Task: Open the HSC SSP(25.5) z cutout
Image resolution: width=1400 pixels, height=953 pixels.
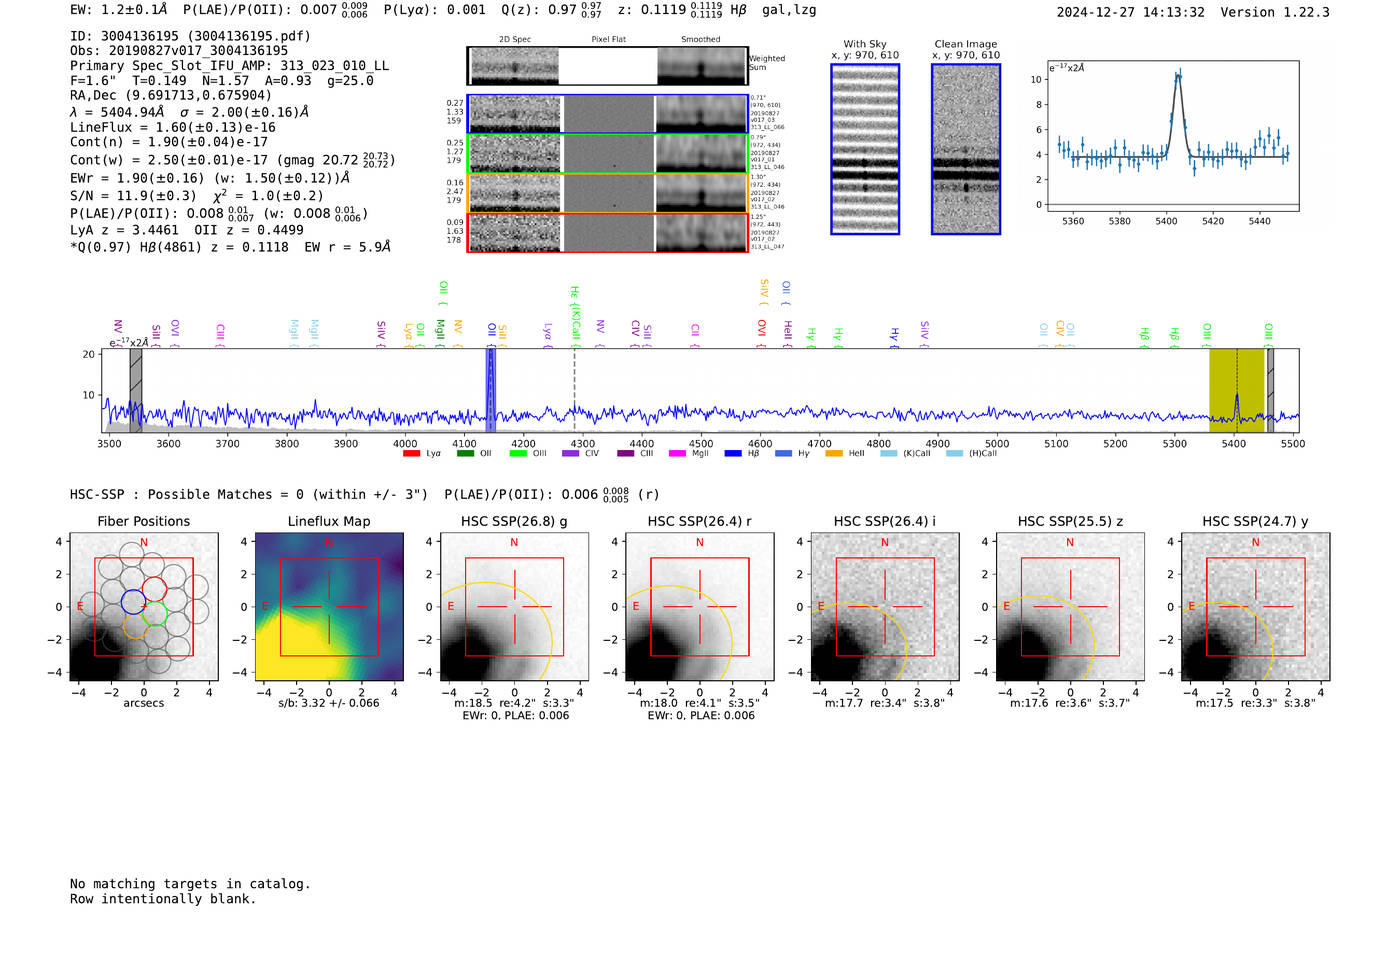Action: pyautogui.click(x=1070, y=606)
